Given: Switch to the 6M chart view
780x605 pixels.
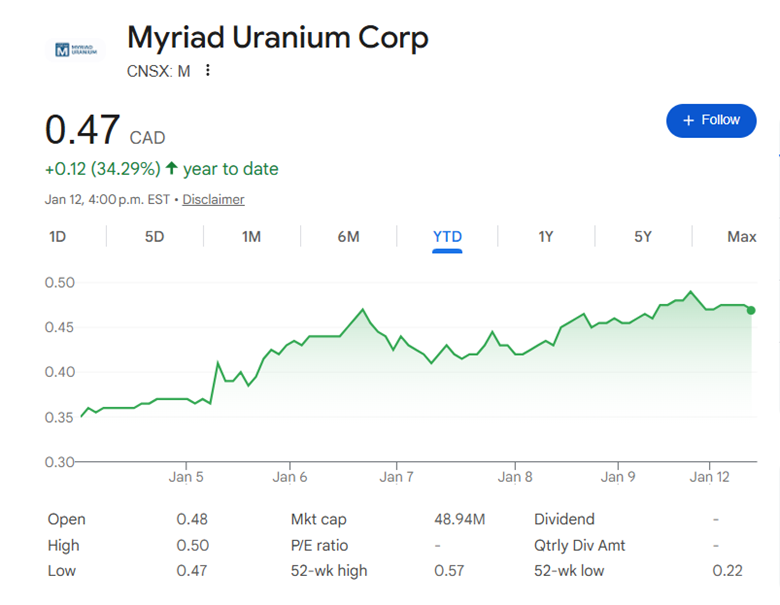Looking at the screenshot, I should [x=348, y=237].
